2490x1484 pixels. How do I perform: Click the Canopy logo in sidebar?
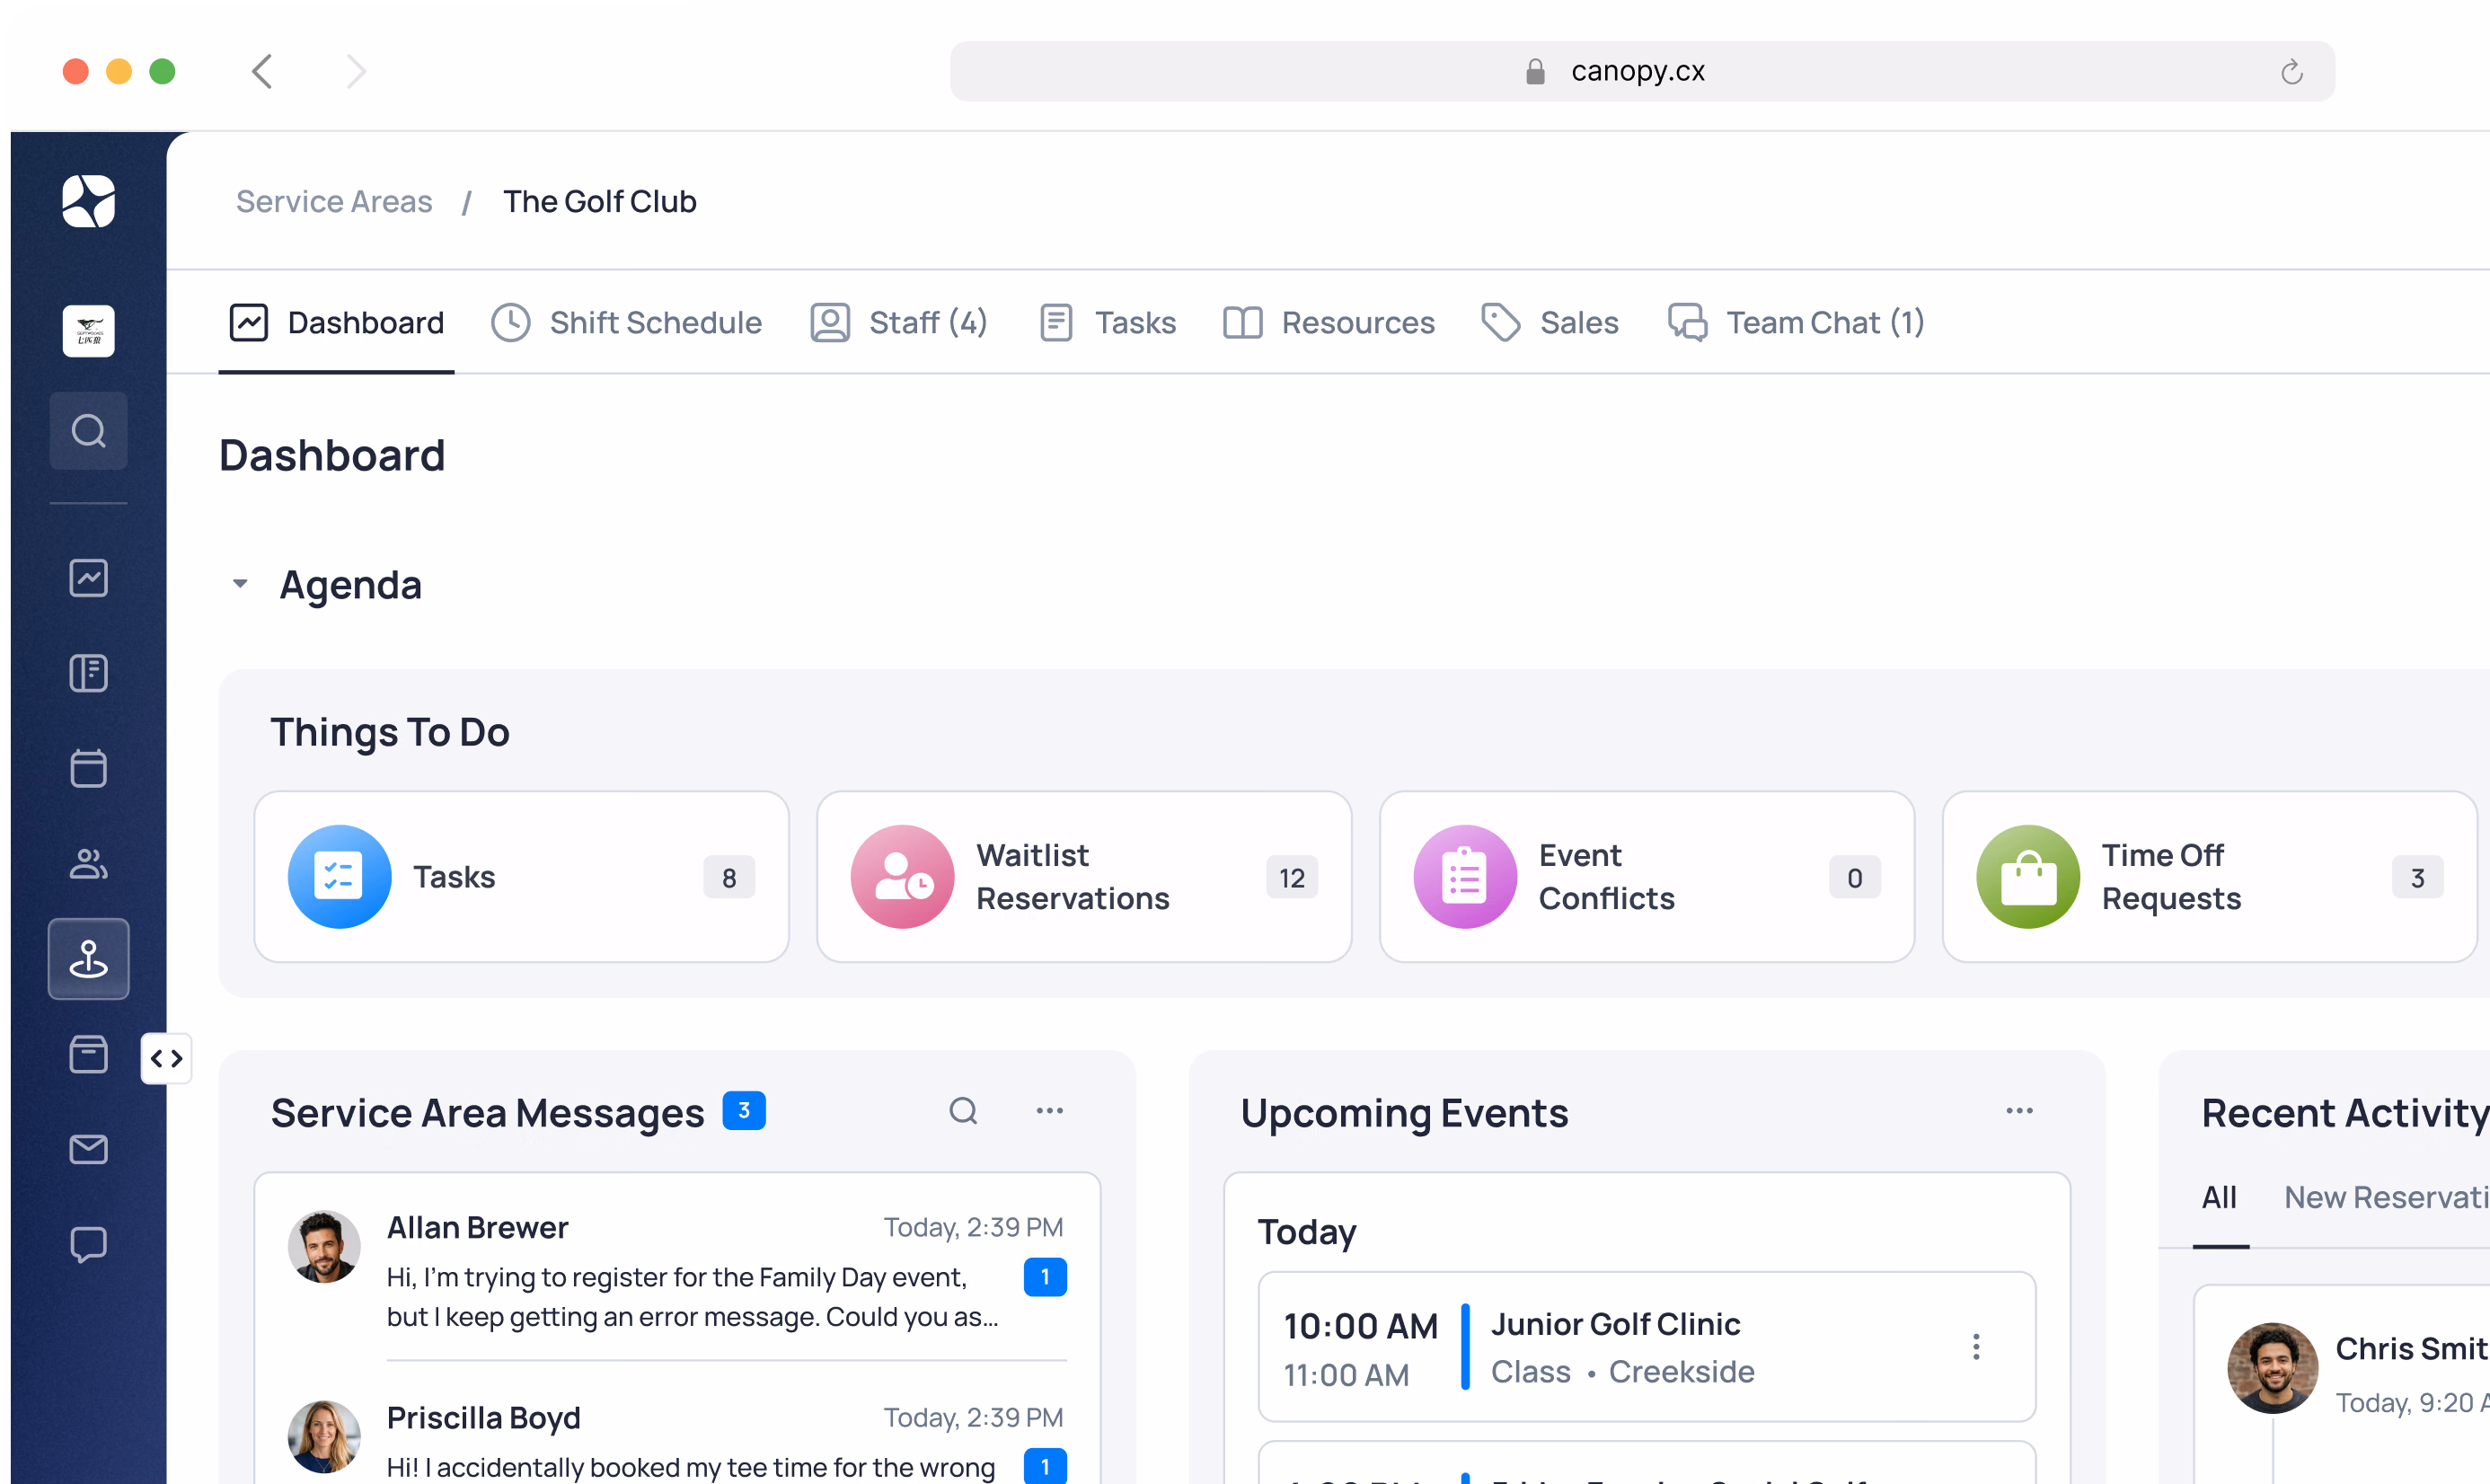click(x=89, y=201)
